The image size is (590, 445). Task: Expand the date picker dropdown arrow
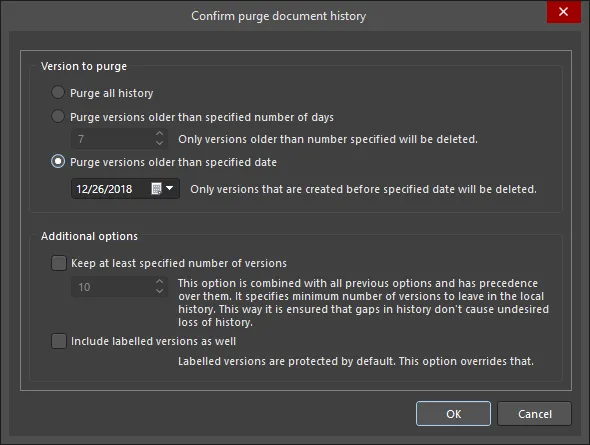[170, 188]
